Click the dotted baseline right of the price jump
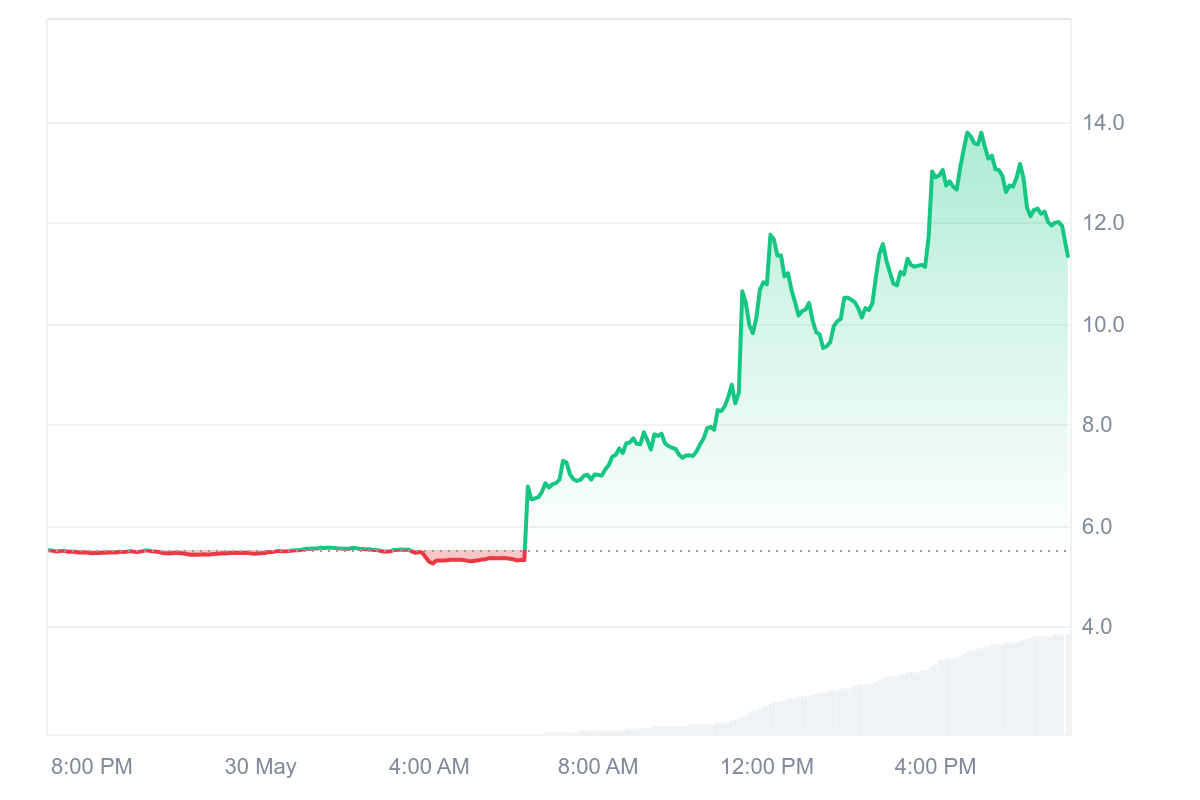 [x=800, y=551]
